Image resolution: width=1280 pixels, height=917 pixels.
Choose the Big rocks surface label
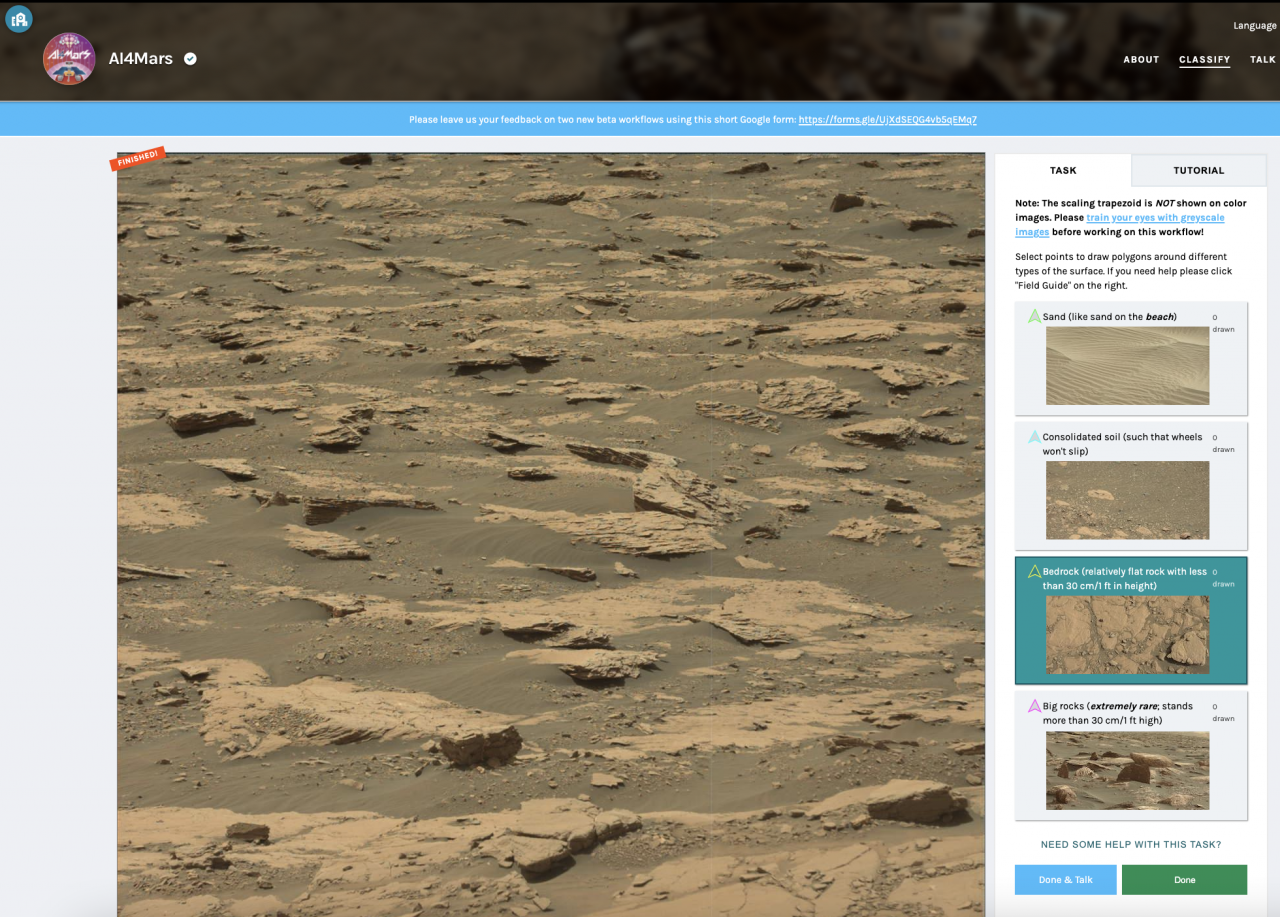[1117, 713]
